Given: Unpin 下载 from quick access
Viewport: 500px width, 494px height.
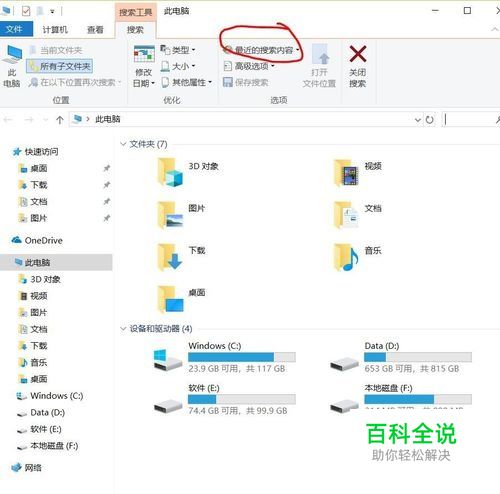Looking at the screenshot, I should pyautogui.click(x=106, y=185).
